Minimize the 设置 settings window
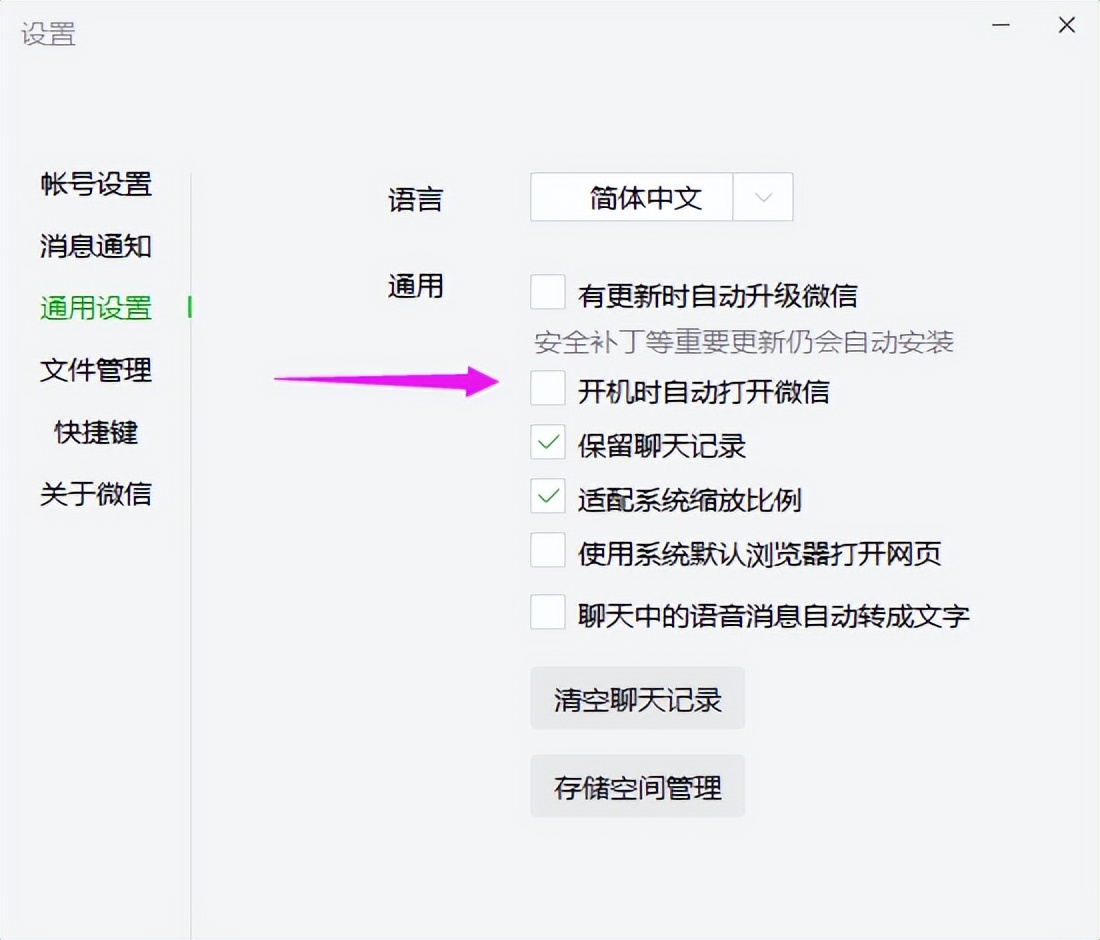 [1000, 25]
